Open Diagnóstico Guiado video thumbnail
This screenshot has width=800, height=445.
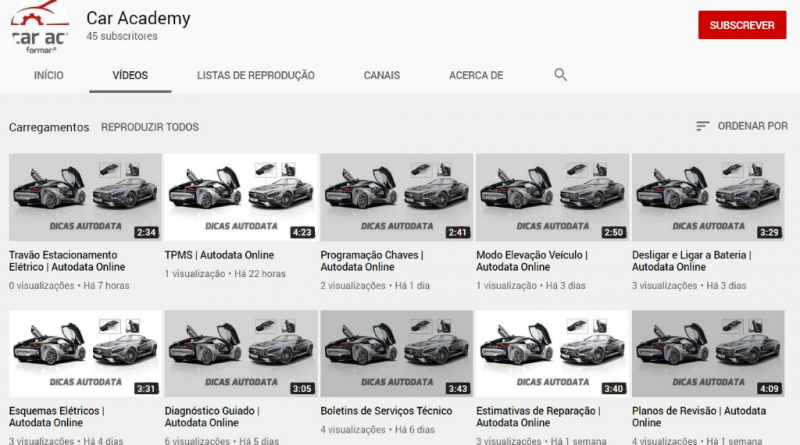pos(241,353)
